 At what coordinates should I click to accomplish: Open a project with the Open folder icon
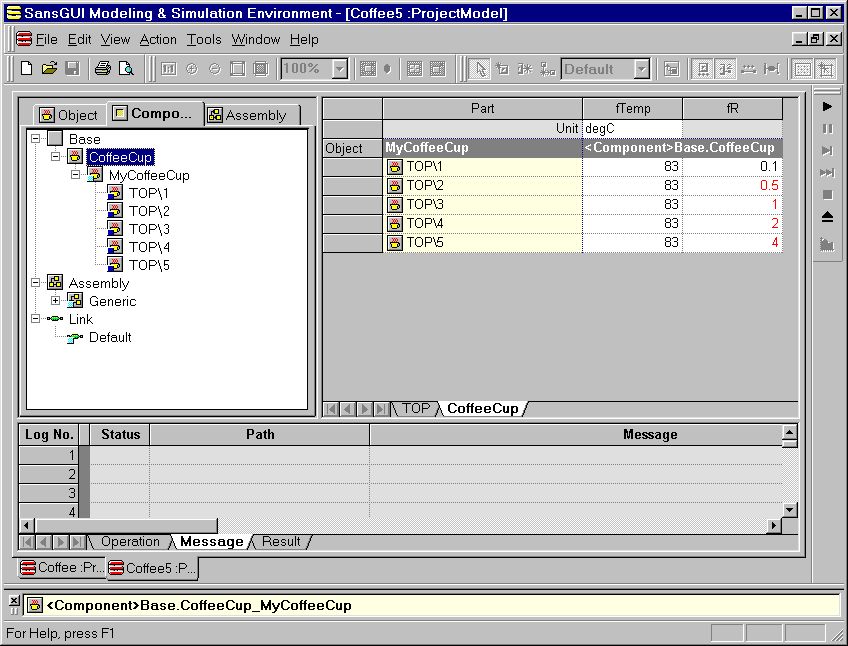pyautogui.click(x=49, y=69)
